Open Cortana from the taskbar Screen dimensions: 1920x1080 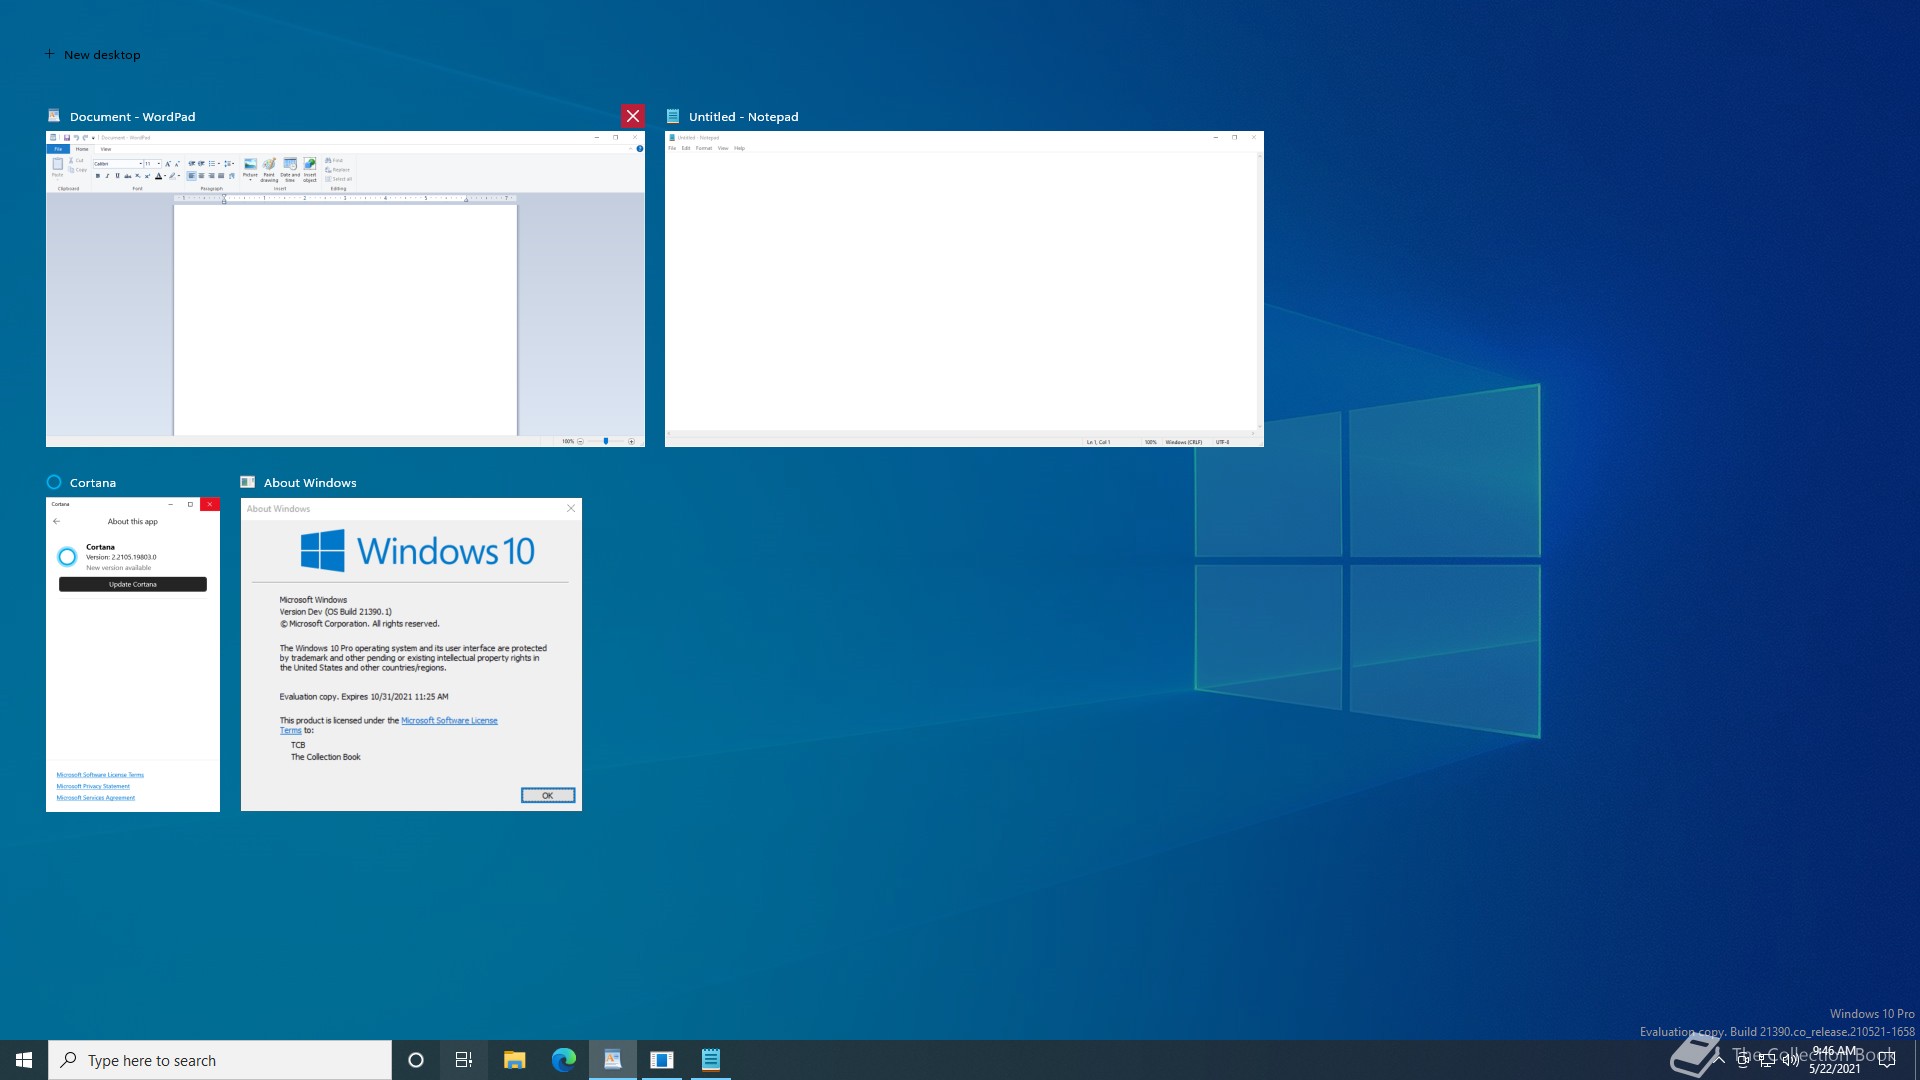tap(416, 1060)
